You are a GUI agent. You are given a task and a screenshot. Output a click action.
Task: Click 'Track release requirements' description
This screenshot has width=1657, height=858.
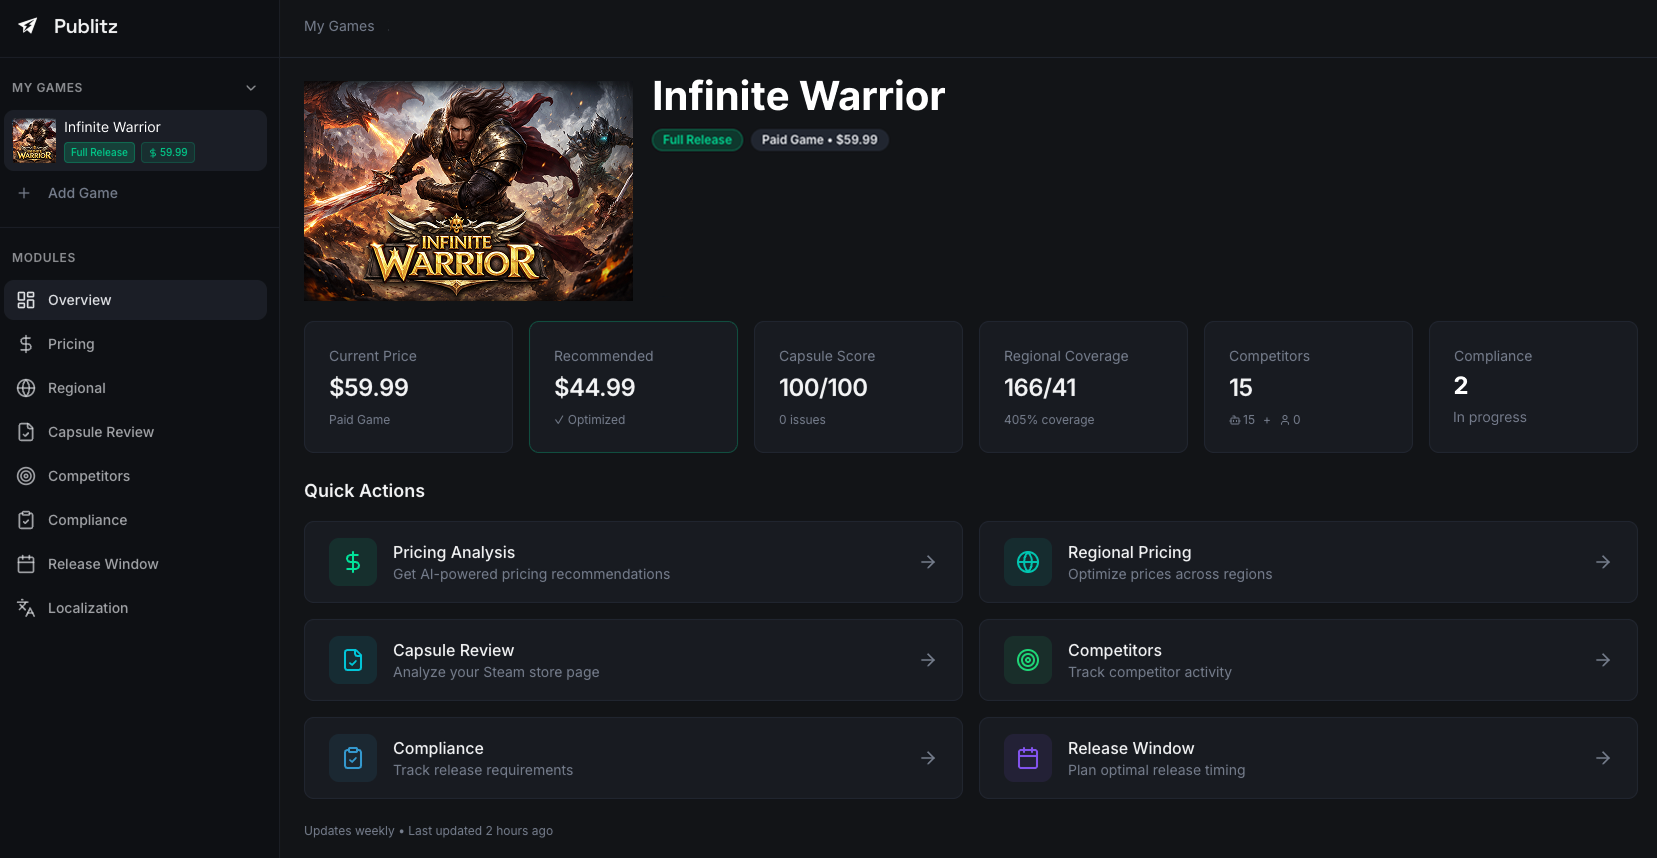pos(483,770)
